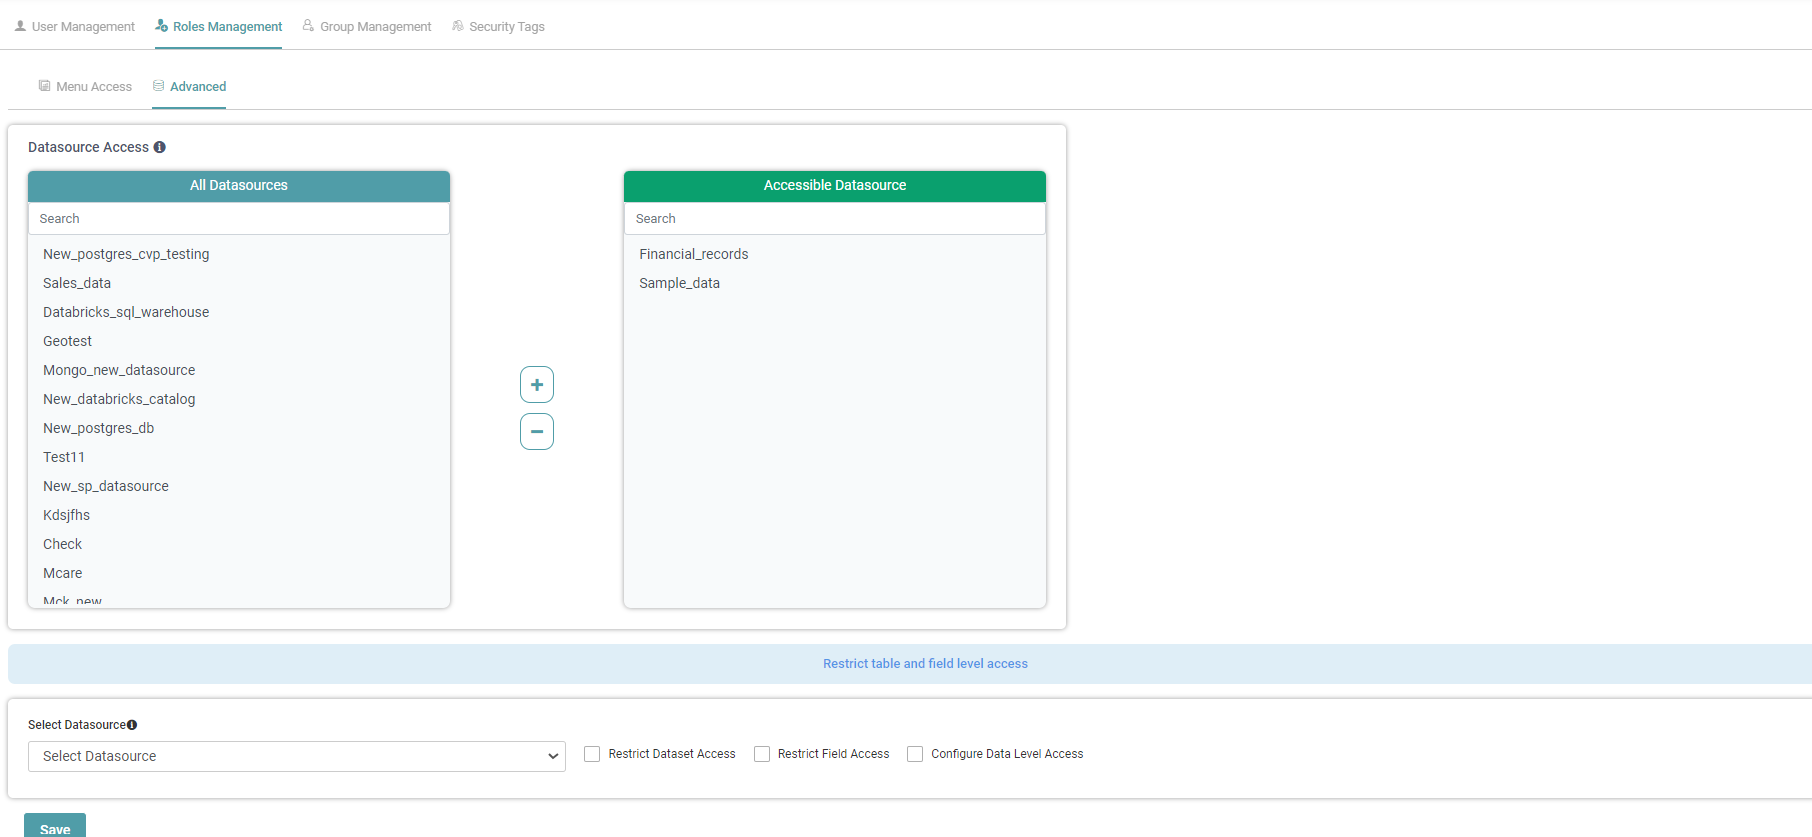This screenshot has height=837, width=1812.
Task: Focus the All Datasources search field
Action: pyautogui.click(x=239, y=219)
